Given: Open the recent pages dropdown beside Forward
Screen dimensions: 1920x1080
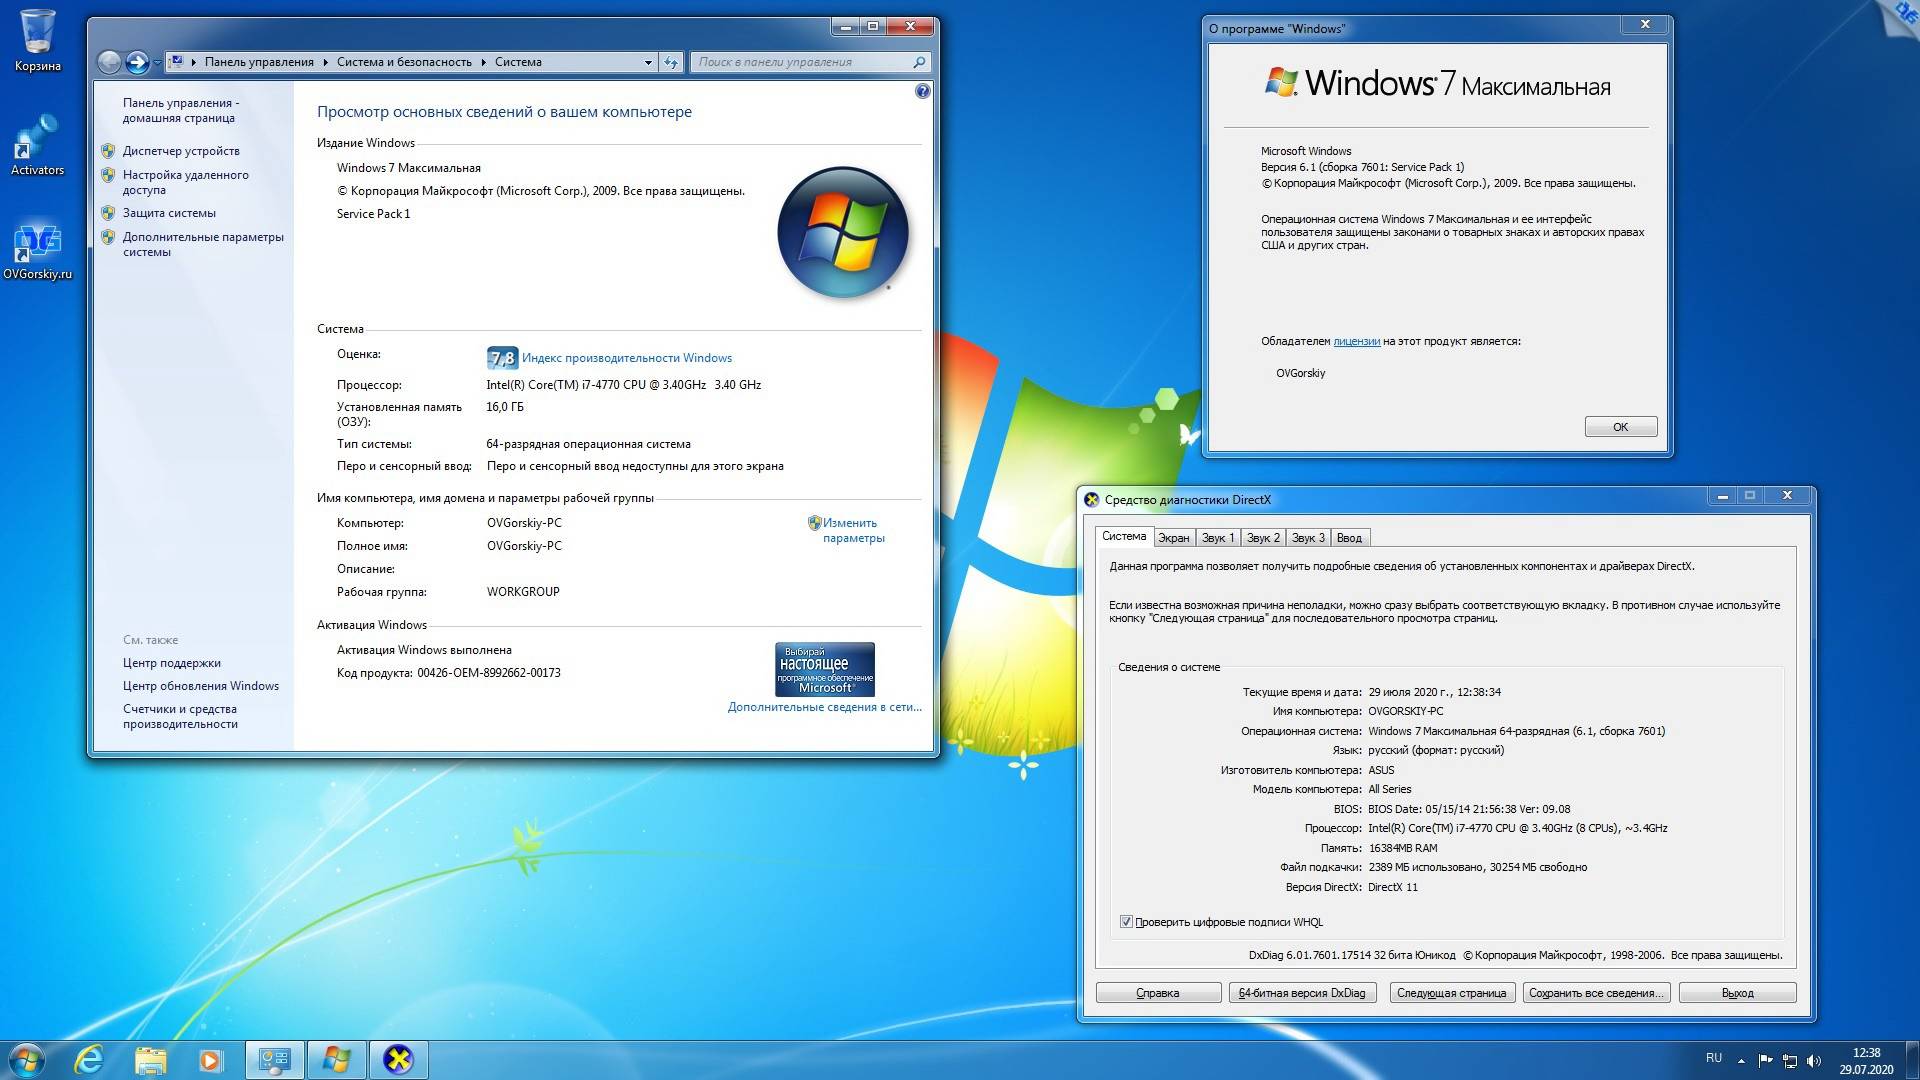Looking at the screenshot, I should [157, 63].
